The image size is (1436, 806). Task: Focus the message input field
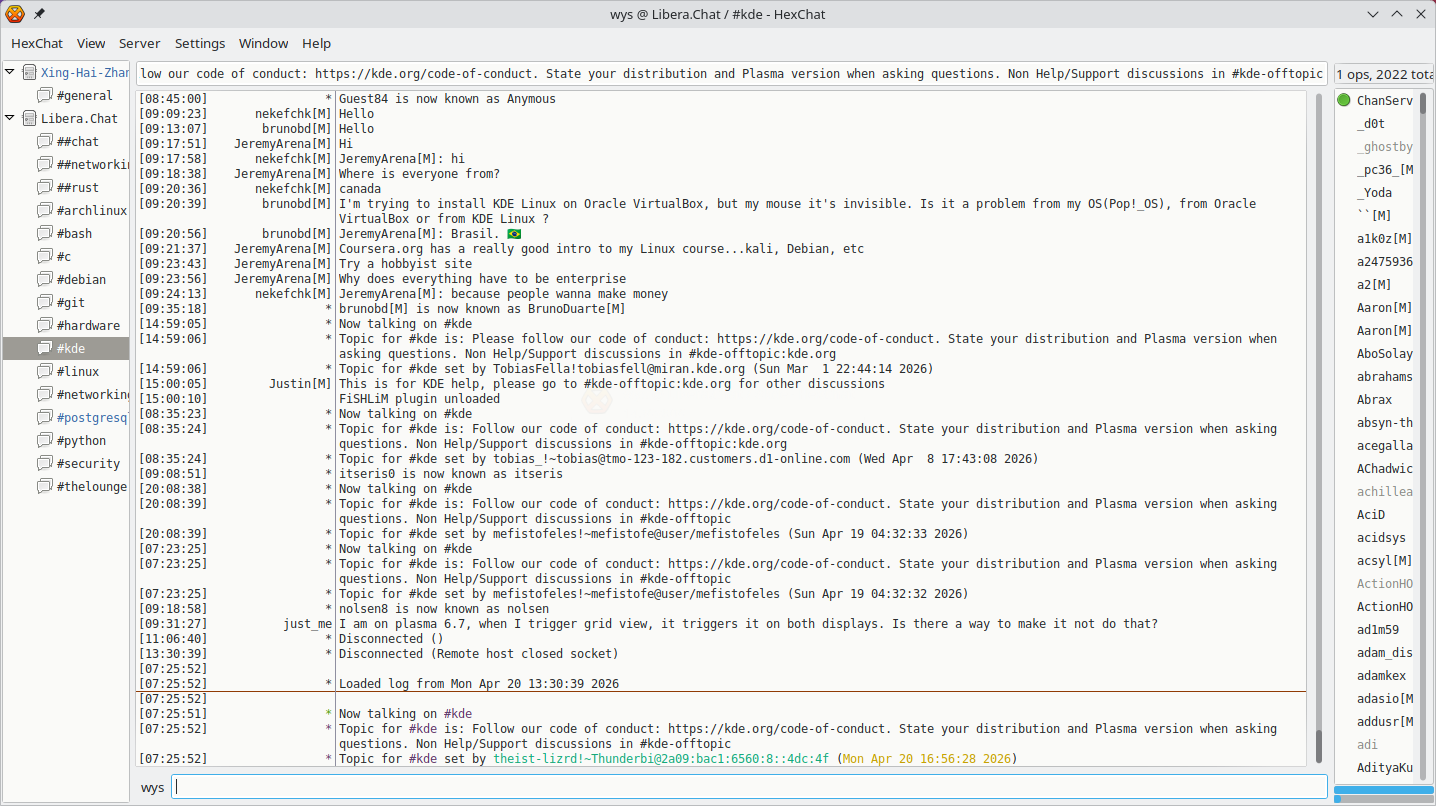[748, 787]
